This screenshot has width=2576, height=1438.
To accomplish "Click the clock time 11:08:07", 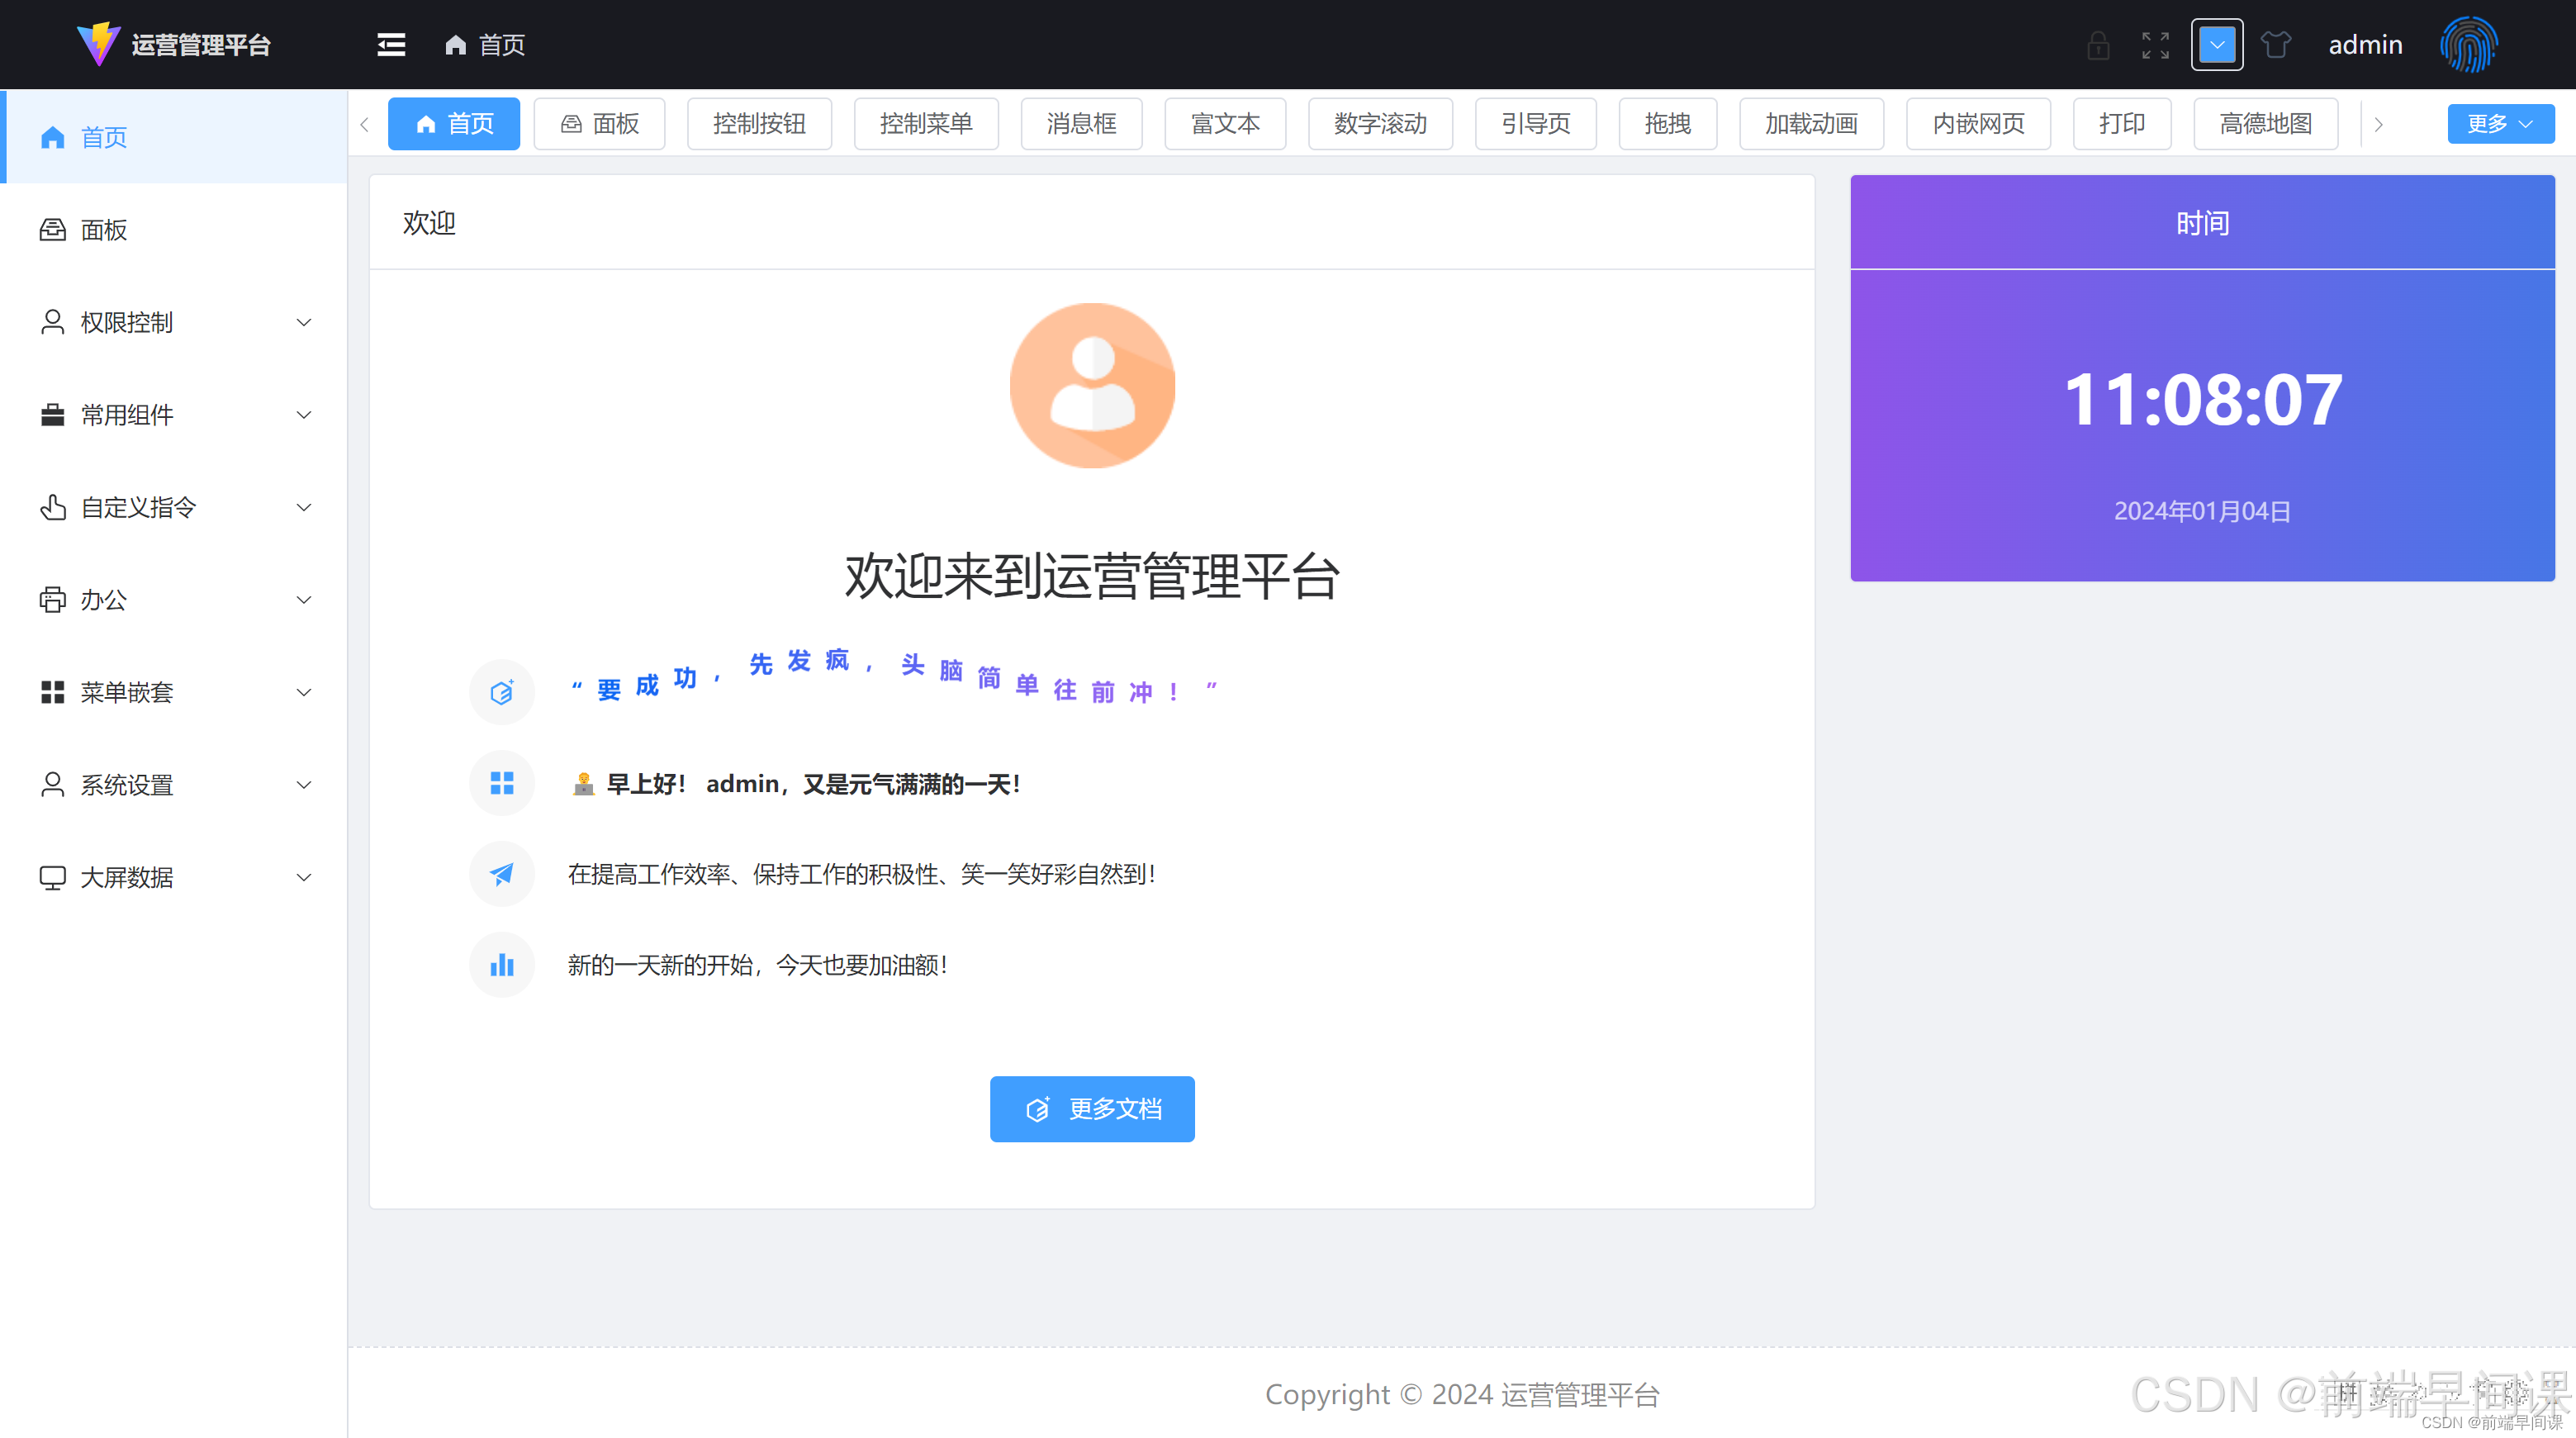I will [2203, 400].
